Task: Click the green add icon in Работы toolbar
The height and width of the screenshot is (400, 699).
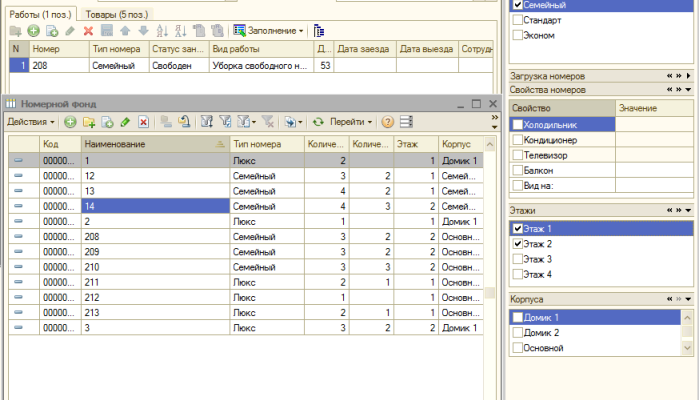Action: click(x=33, y=31)
